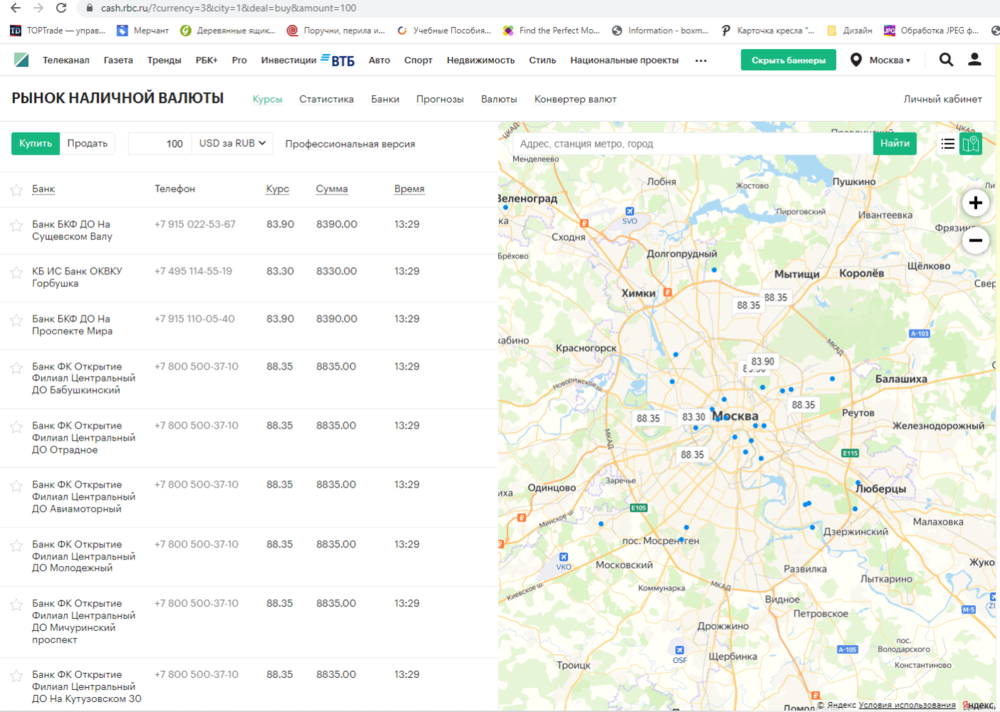This screenshot has width=1000, height=712.
Task: Go to the Конвертер валют tab
Action: click(575, 99)
